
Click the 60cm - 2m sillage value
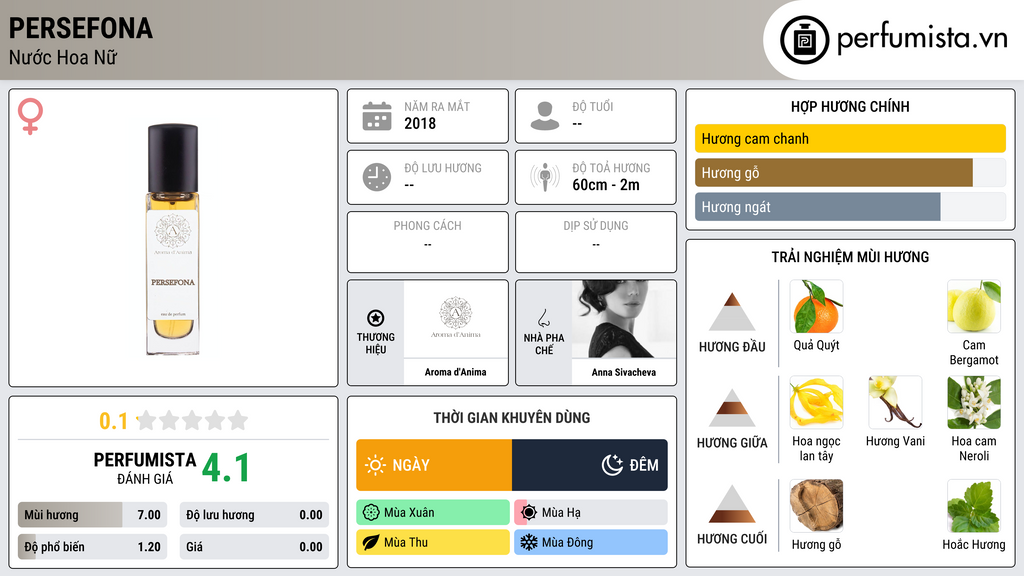[x=606, y=185]
